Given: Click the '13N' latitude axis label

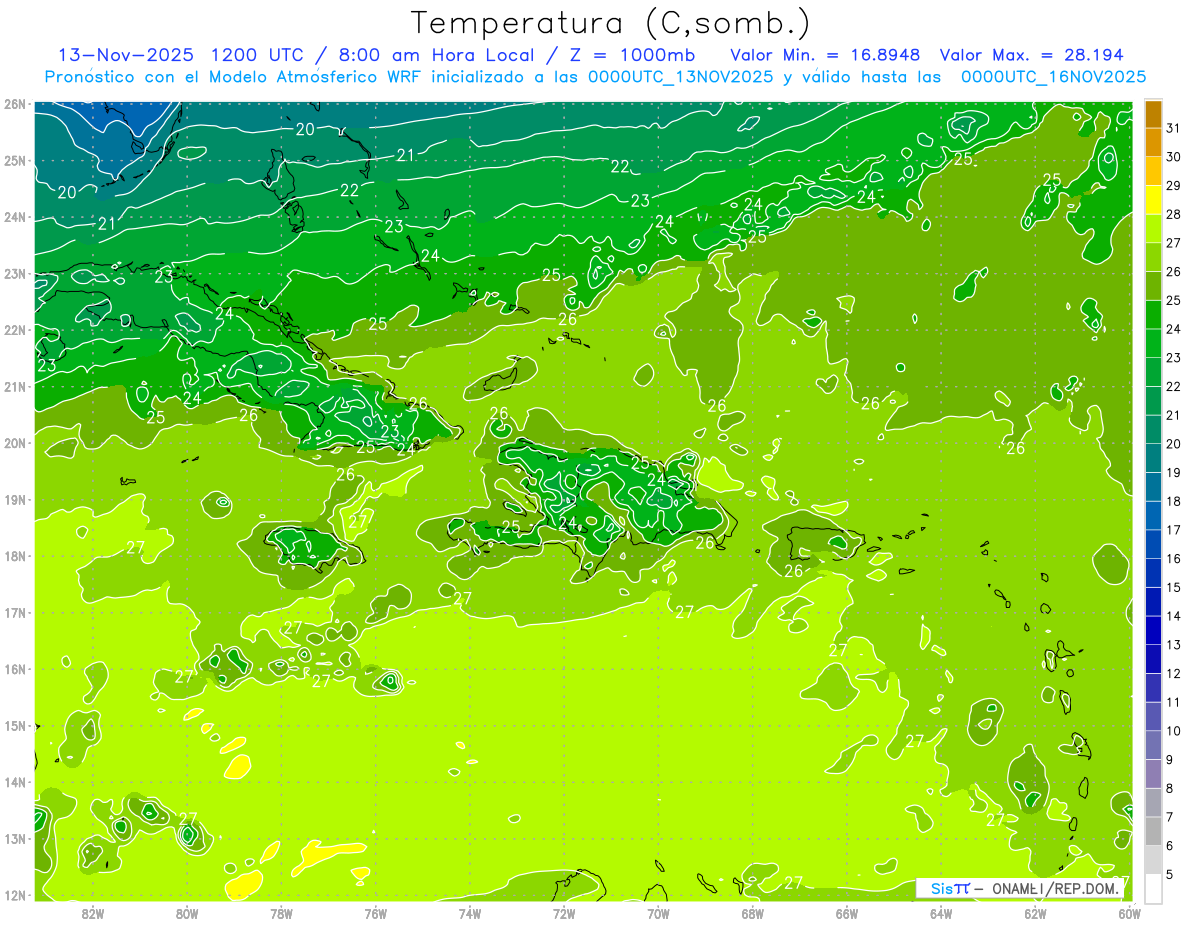Looking at the screenshot, I should pyautogui.click(x=15, y=839).
